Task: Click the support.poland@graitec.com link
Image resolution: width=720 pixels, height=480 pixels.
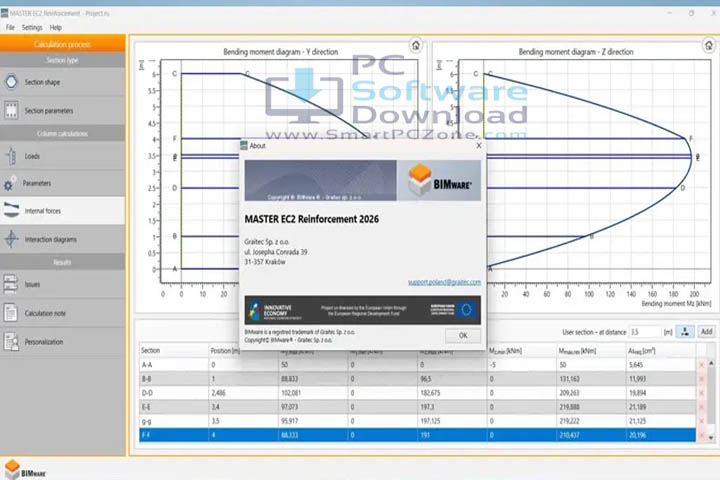Action: (x=444, y=282)
